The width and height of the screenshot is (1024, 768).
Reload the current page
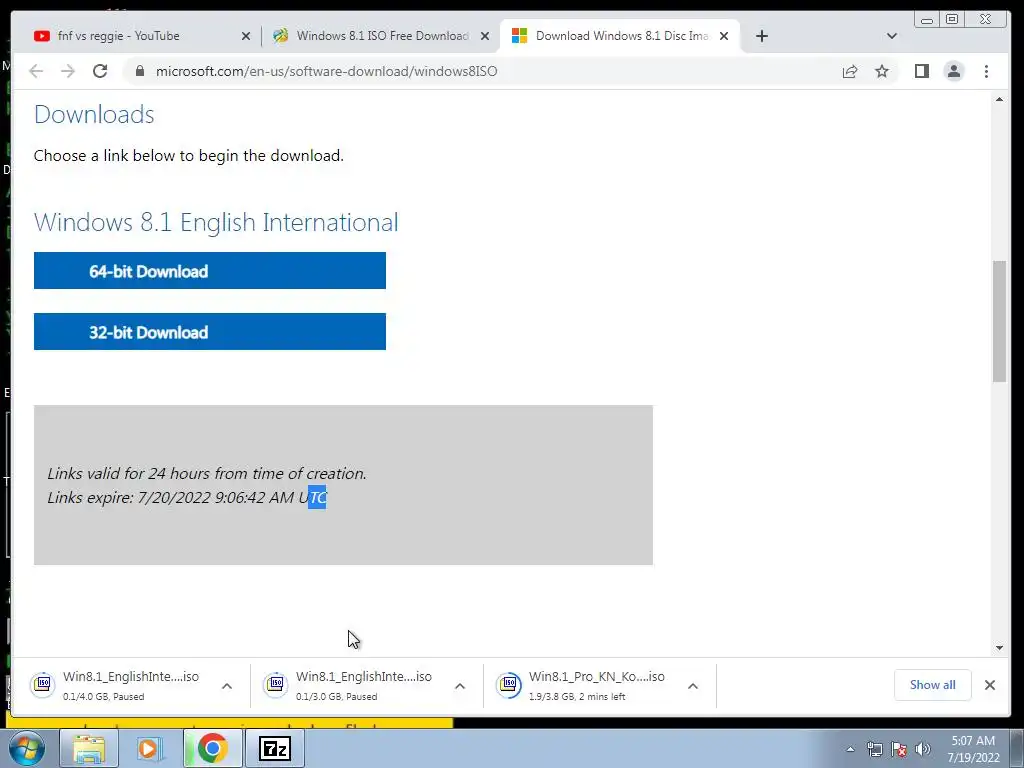[x=100, y=71]
